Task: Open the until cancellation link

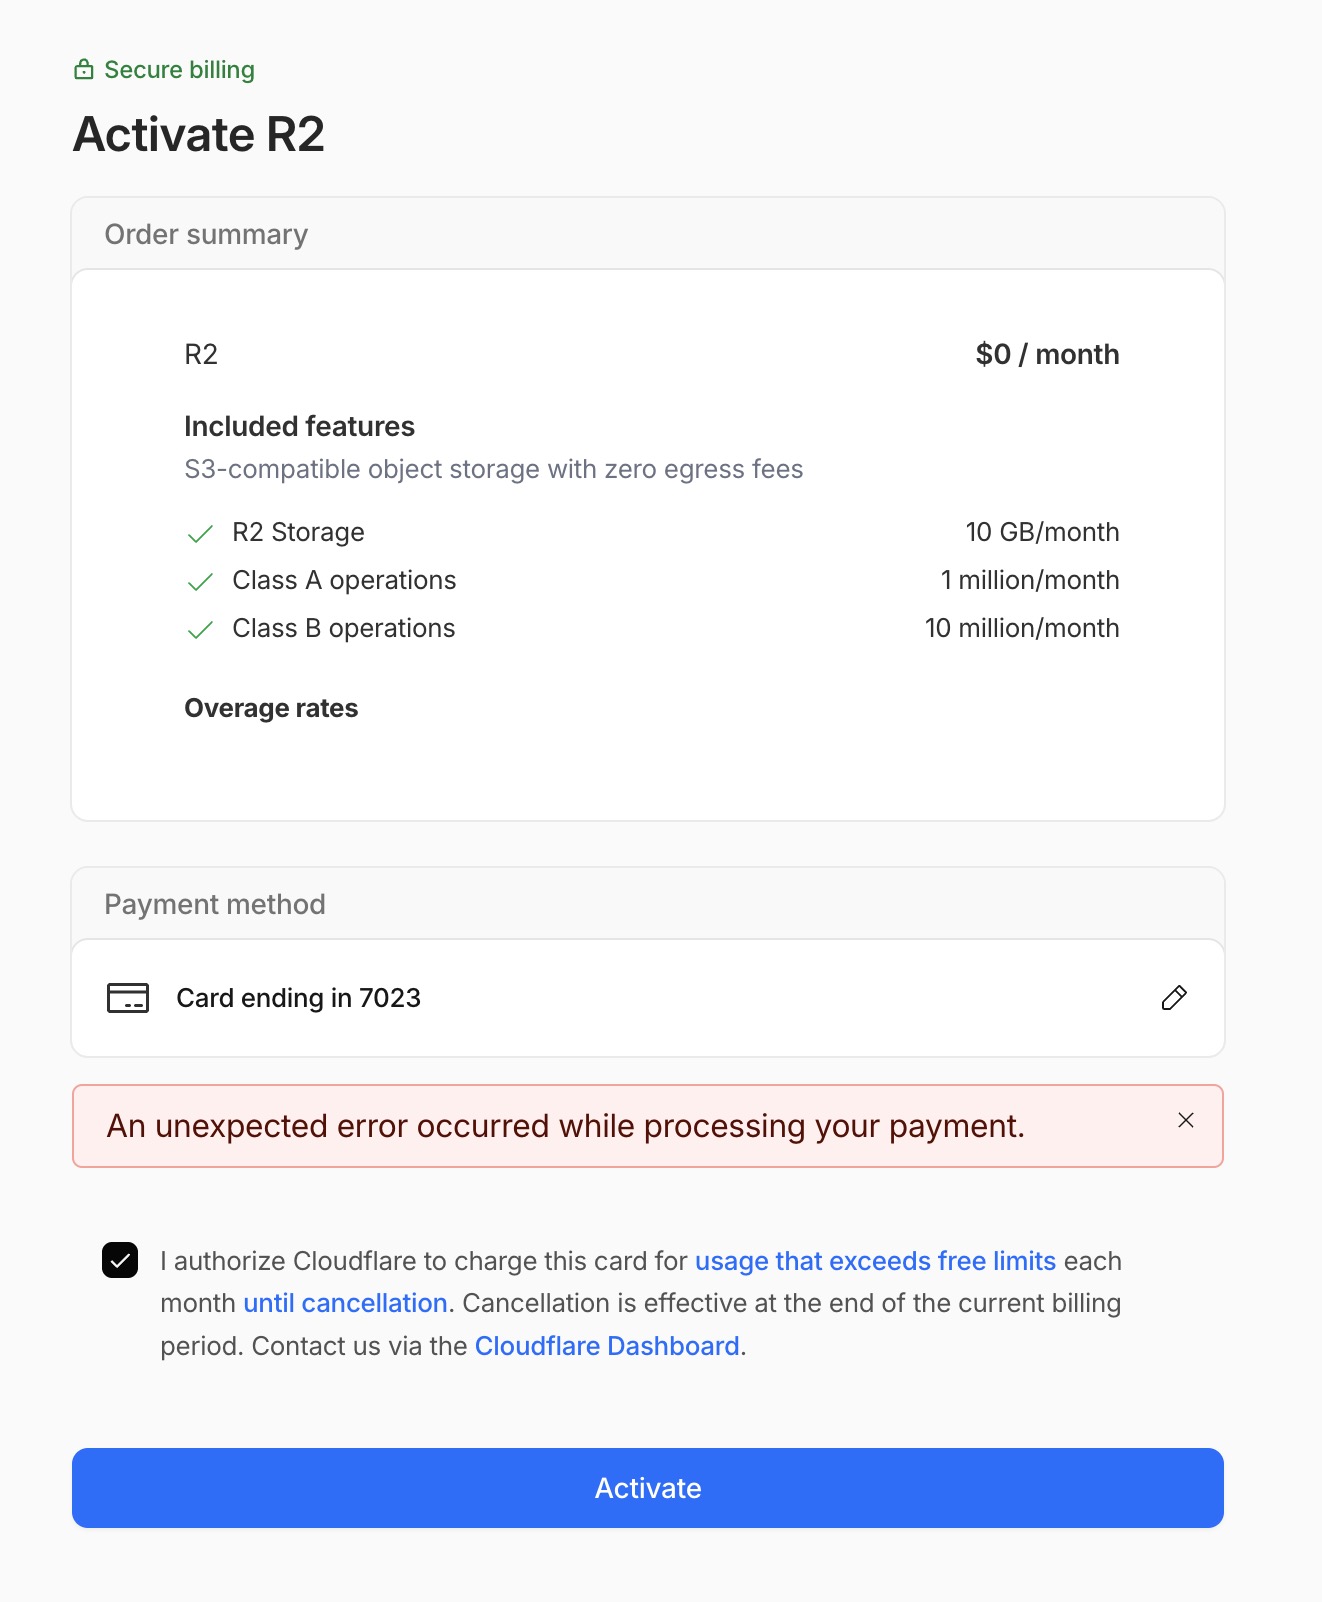Action: 345,1303
